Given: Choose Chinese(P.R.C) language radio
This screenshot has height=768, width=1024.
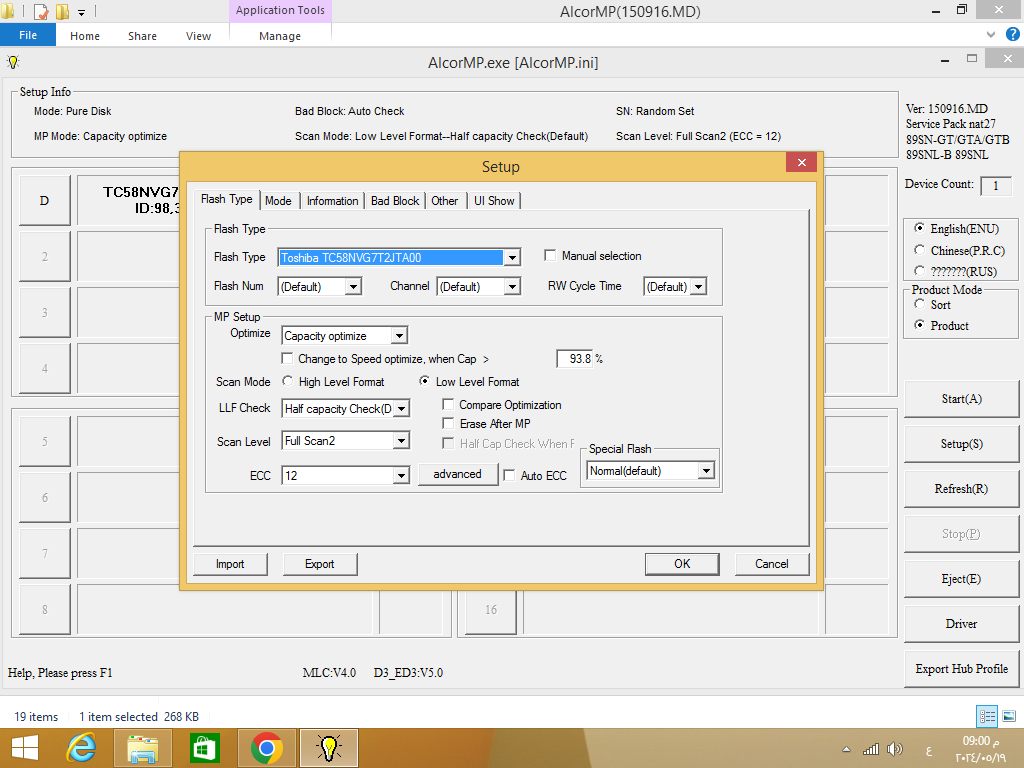Looking at the screenshot, I should click(920, 250).
